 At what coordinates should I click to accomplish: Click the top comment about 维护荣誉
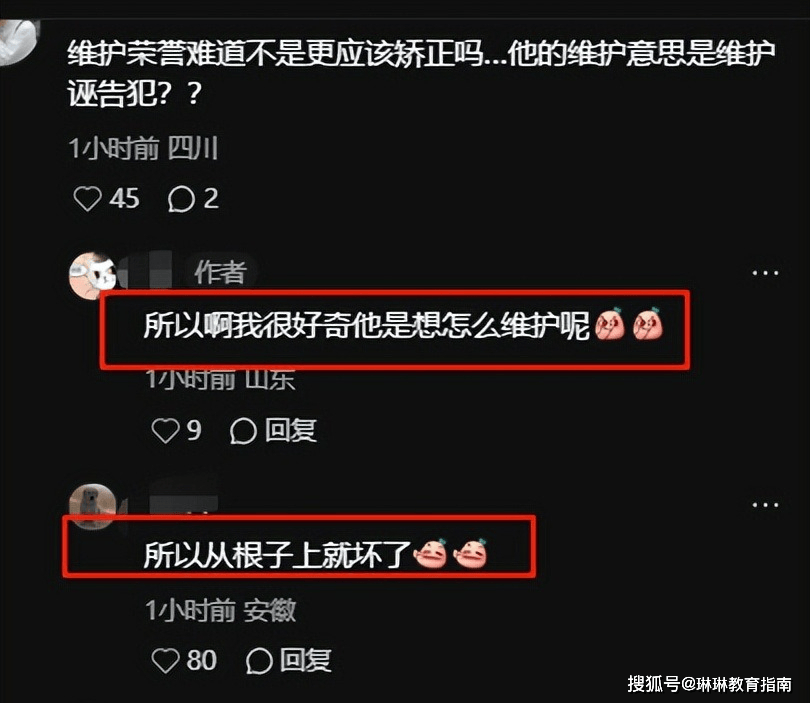pyautogui.click(x=421, y=73)
